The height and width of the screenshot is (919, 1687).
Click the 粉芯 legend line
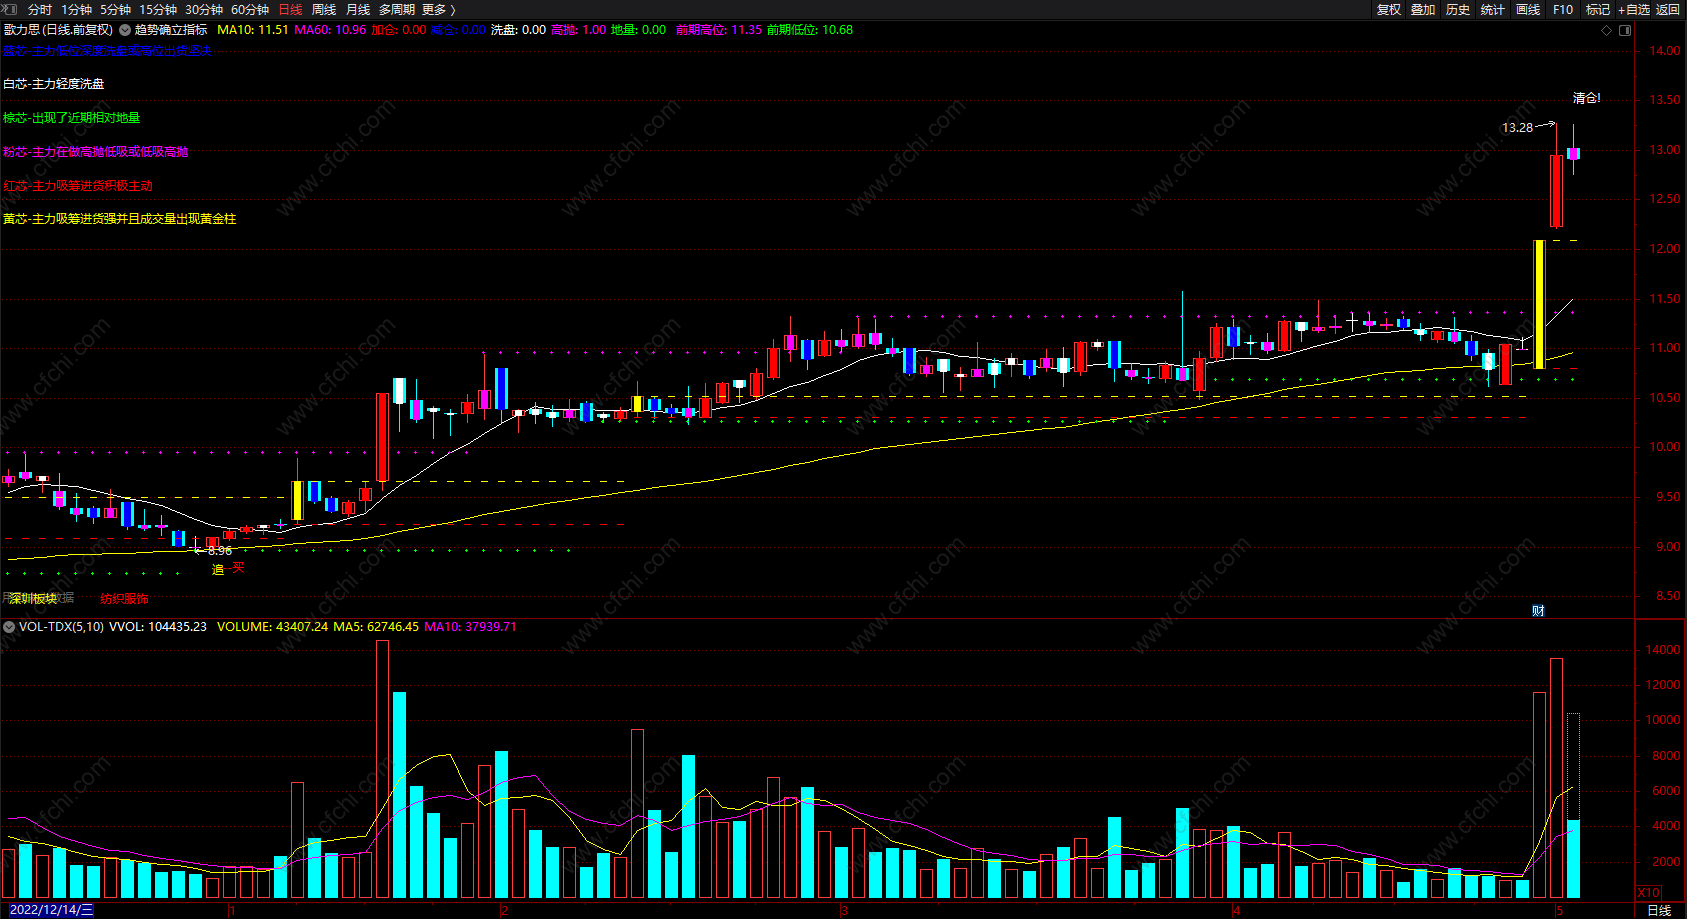(96, 152)
